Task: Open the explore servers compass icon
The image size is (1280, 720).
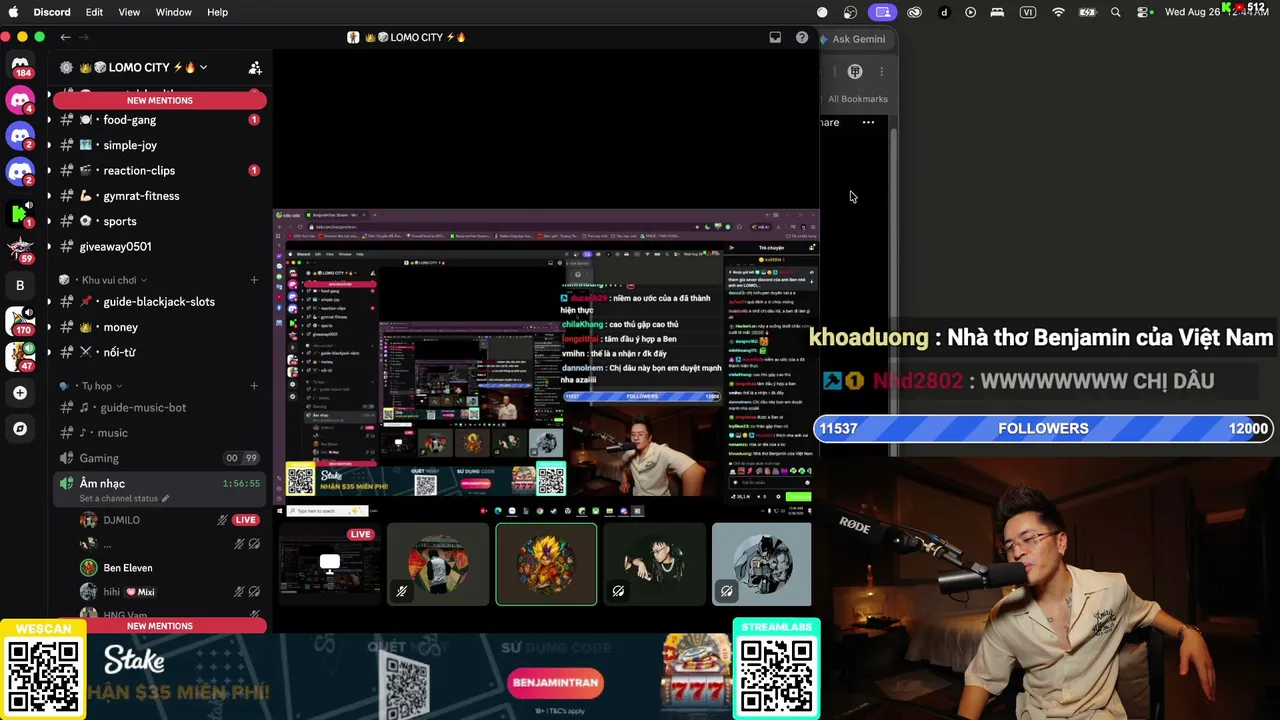Action: pyautogui.click(x=20, y=428)
